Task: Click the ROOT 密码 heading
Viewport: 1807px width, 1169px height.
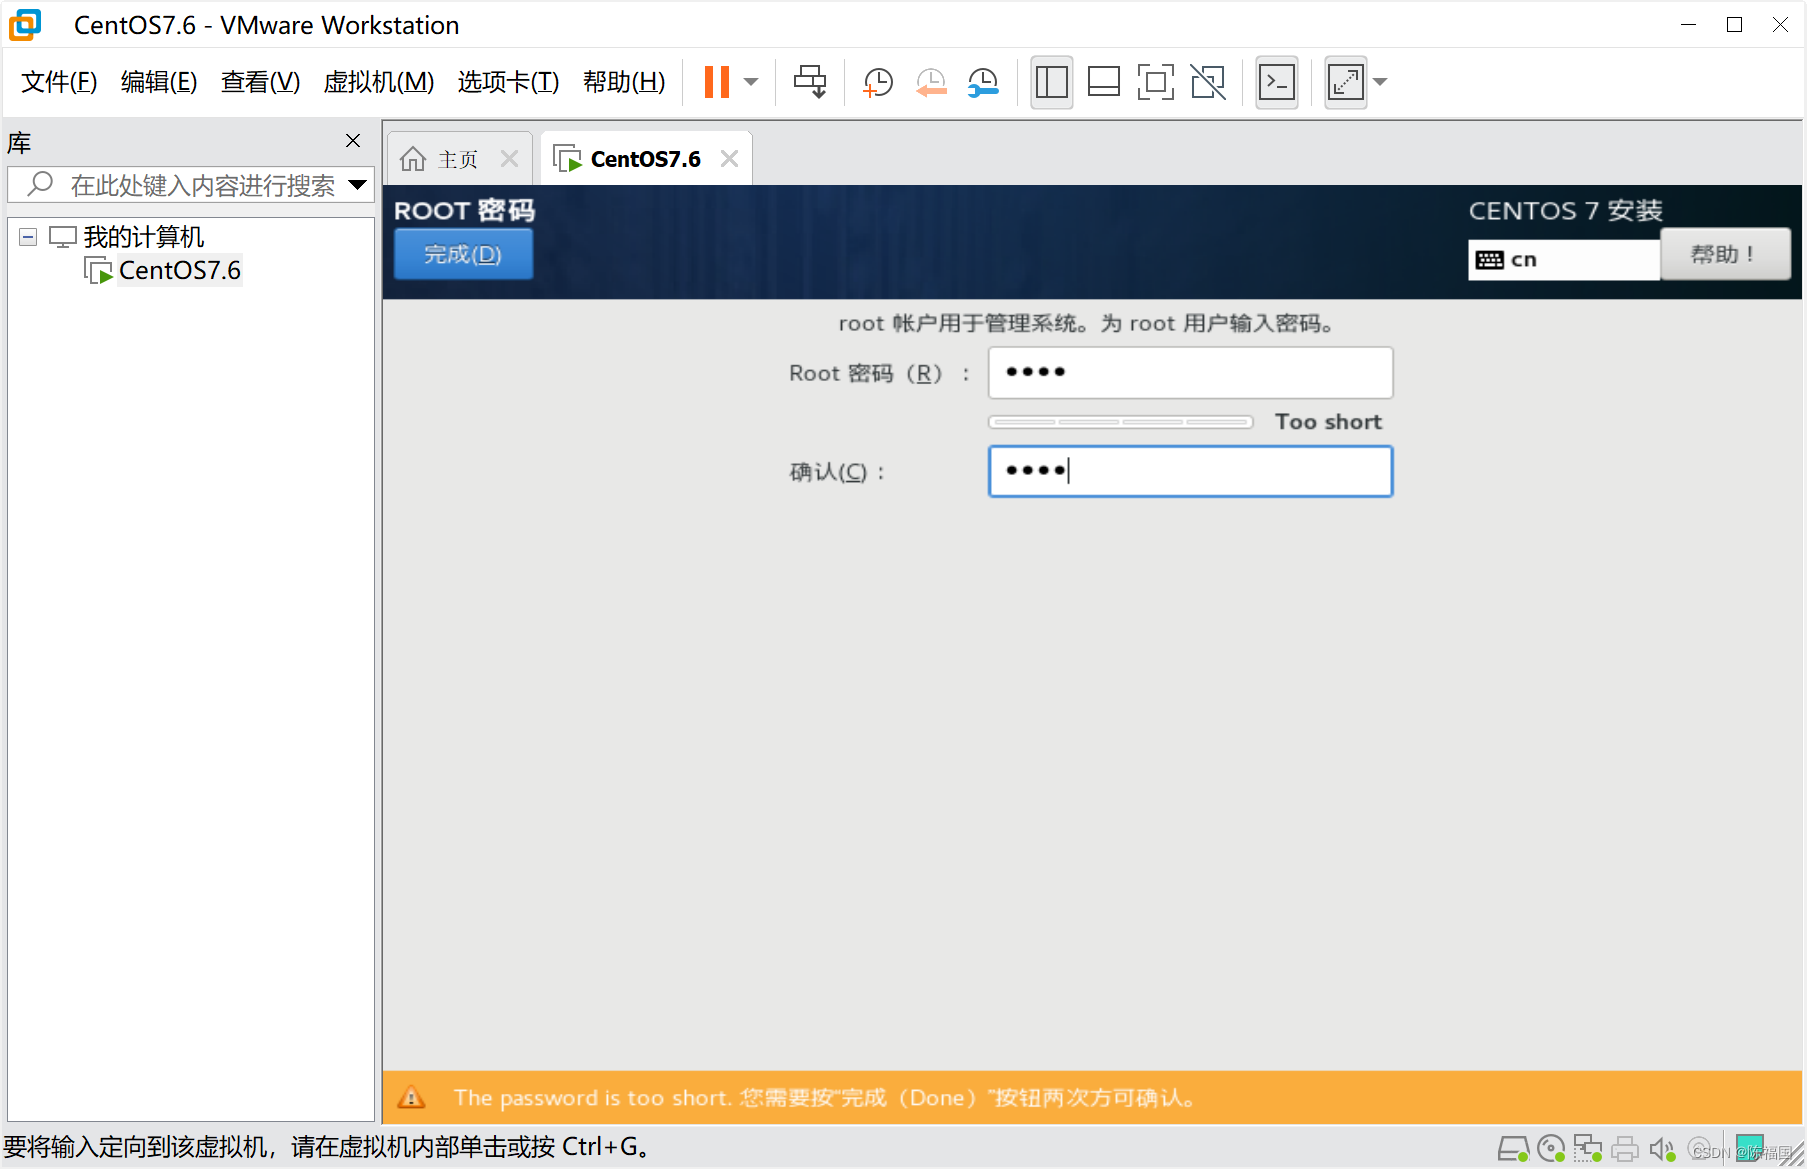Action: click(x=464, y=211)
